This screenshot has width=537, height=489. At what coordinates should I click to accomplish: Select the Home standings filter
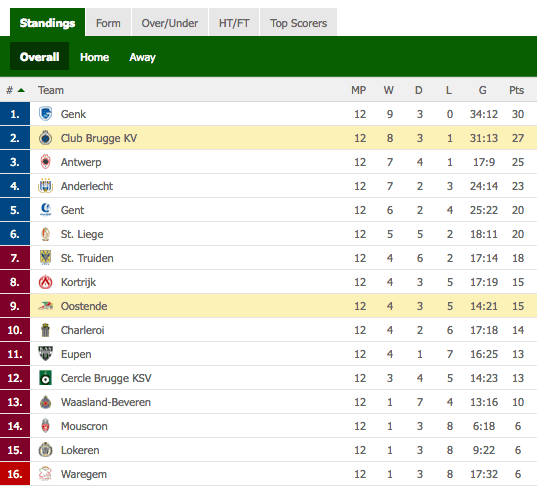(95, 57)
